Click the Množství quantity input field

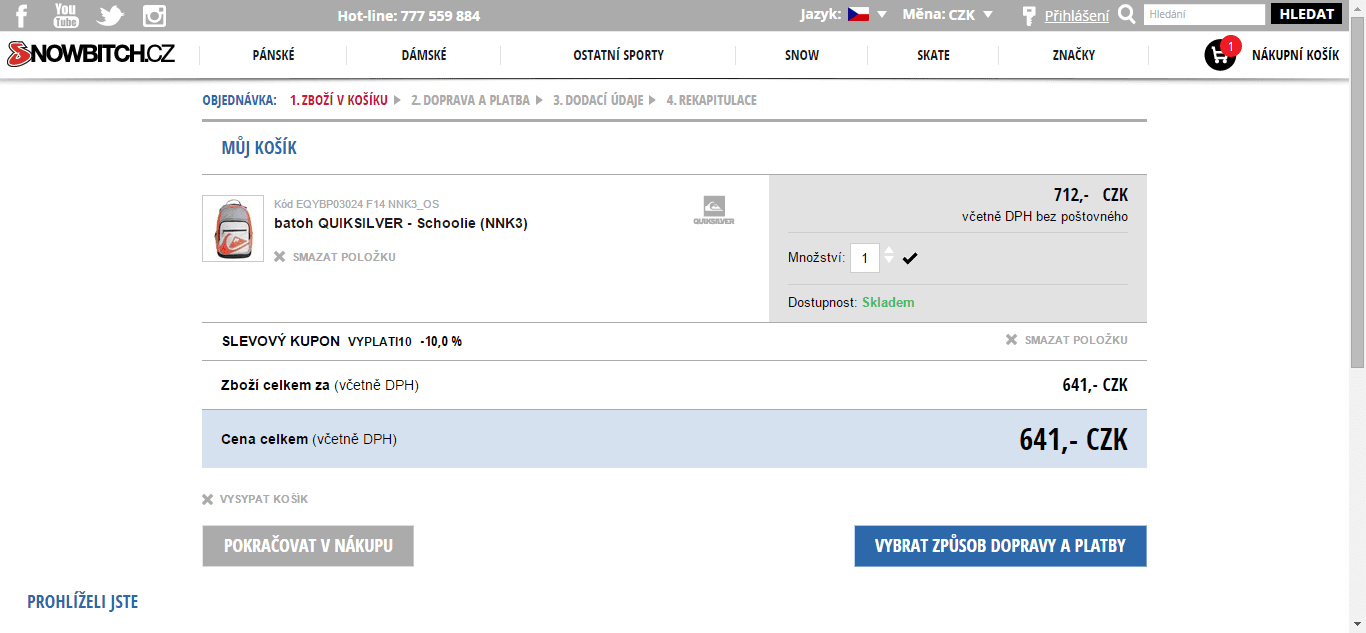865,258
